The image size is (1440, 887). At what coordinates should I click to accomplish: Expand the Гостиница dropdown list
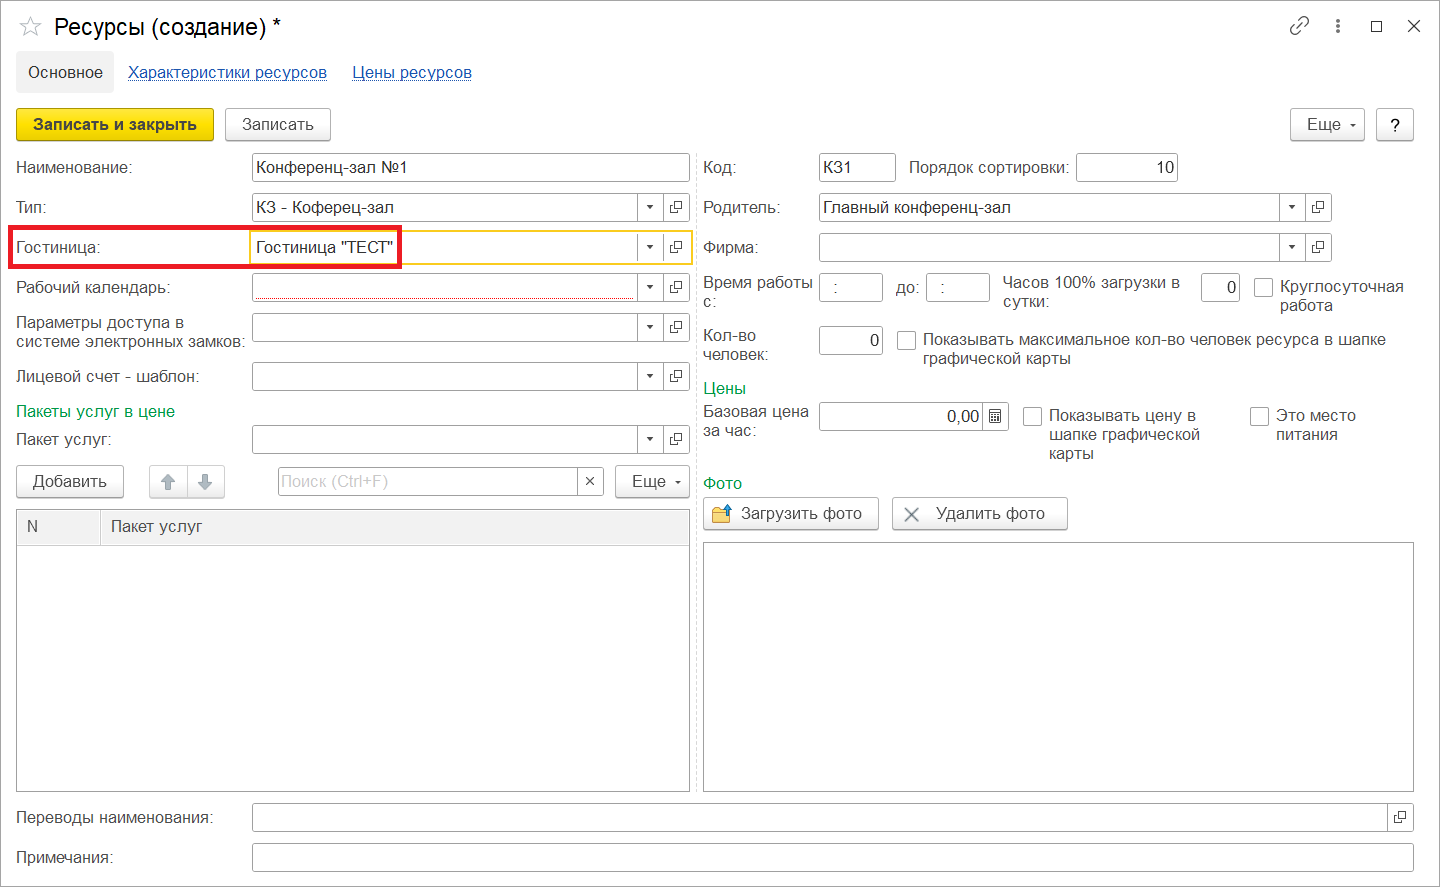pos(650,247)
